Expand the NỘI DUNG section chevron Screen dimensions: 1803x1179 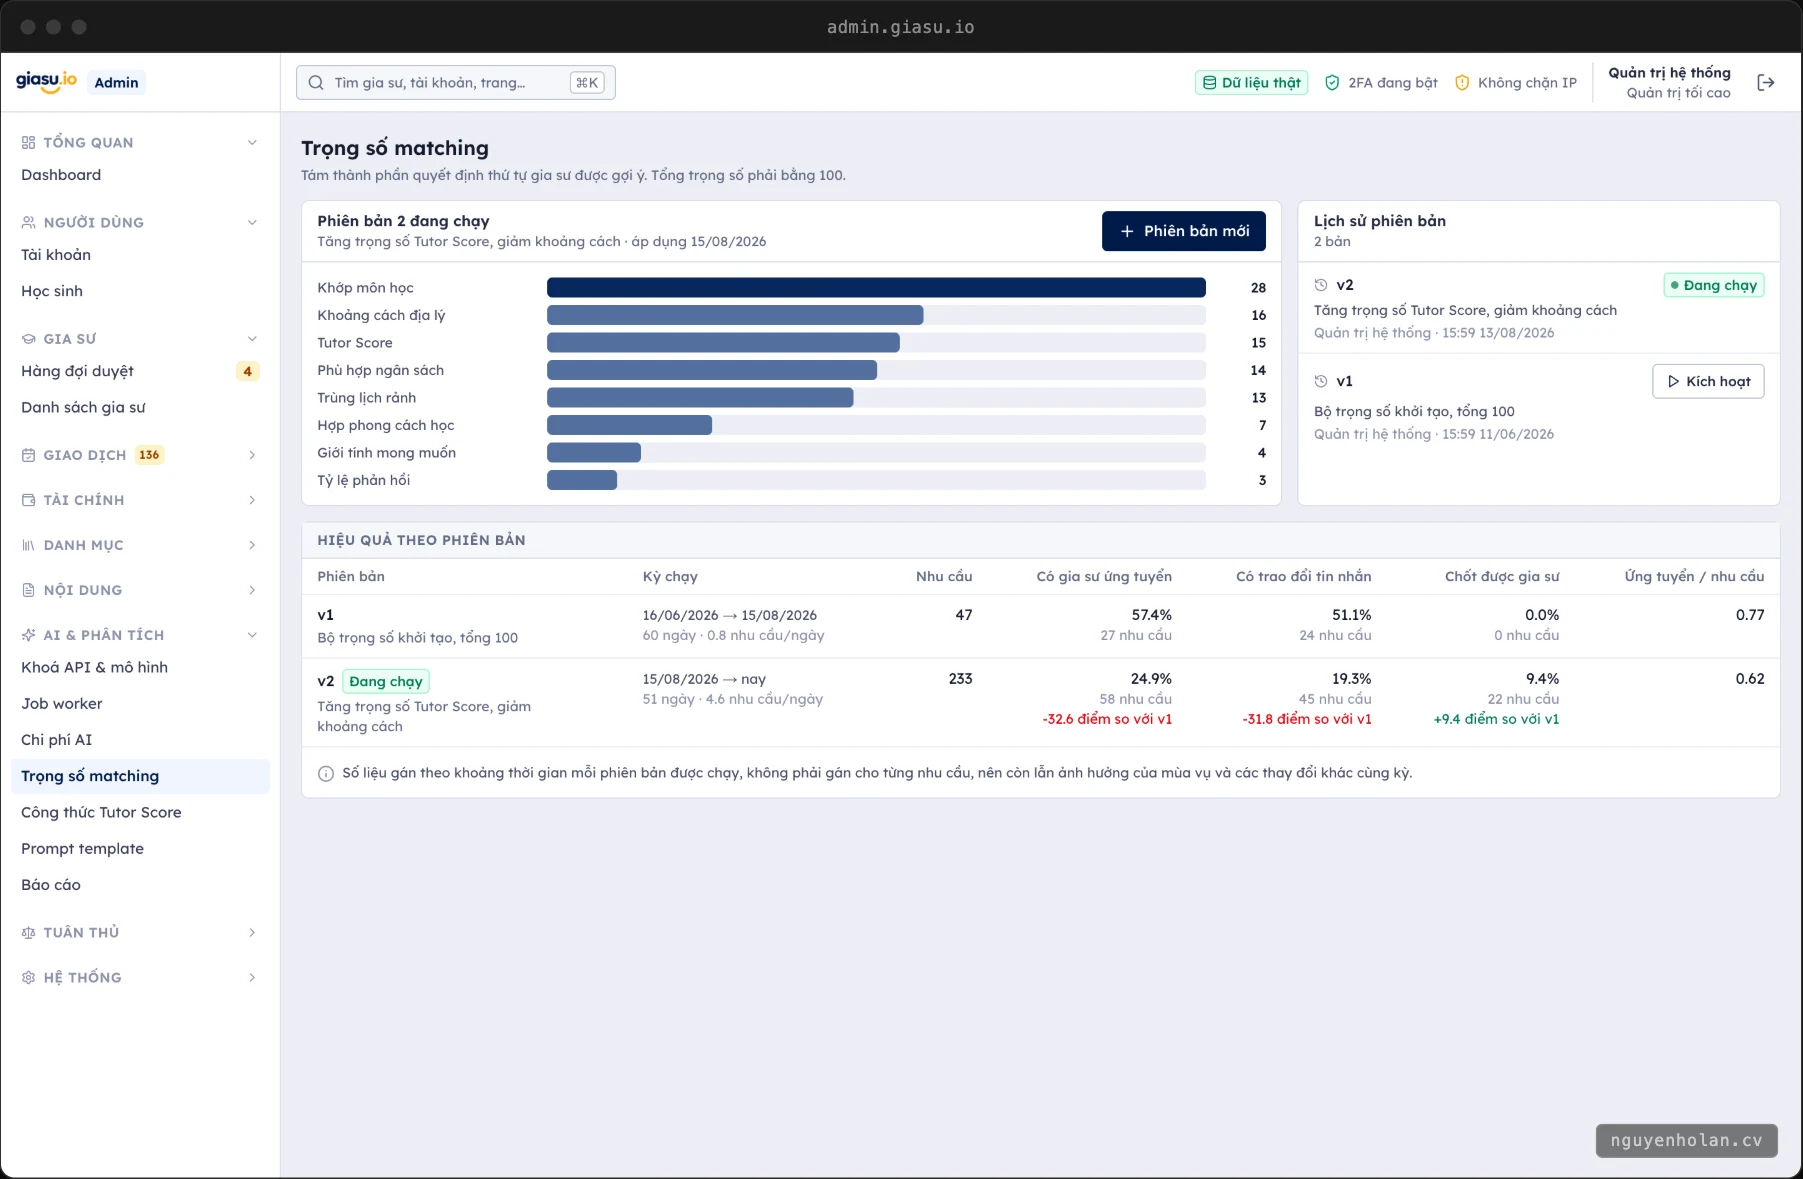point(252,590)
